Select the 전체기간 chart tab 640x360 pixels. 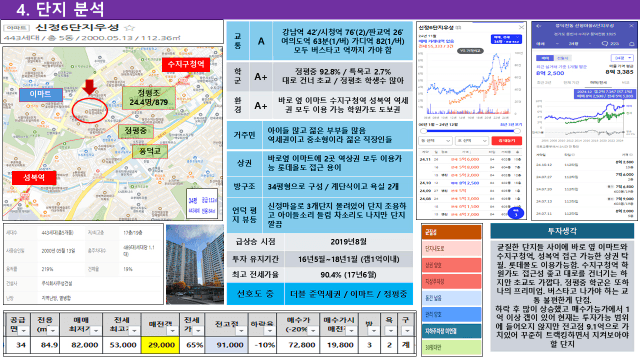[x=571, y=82]
